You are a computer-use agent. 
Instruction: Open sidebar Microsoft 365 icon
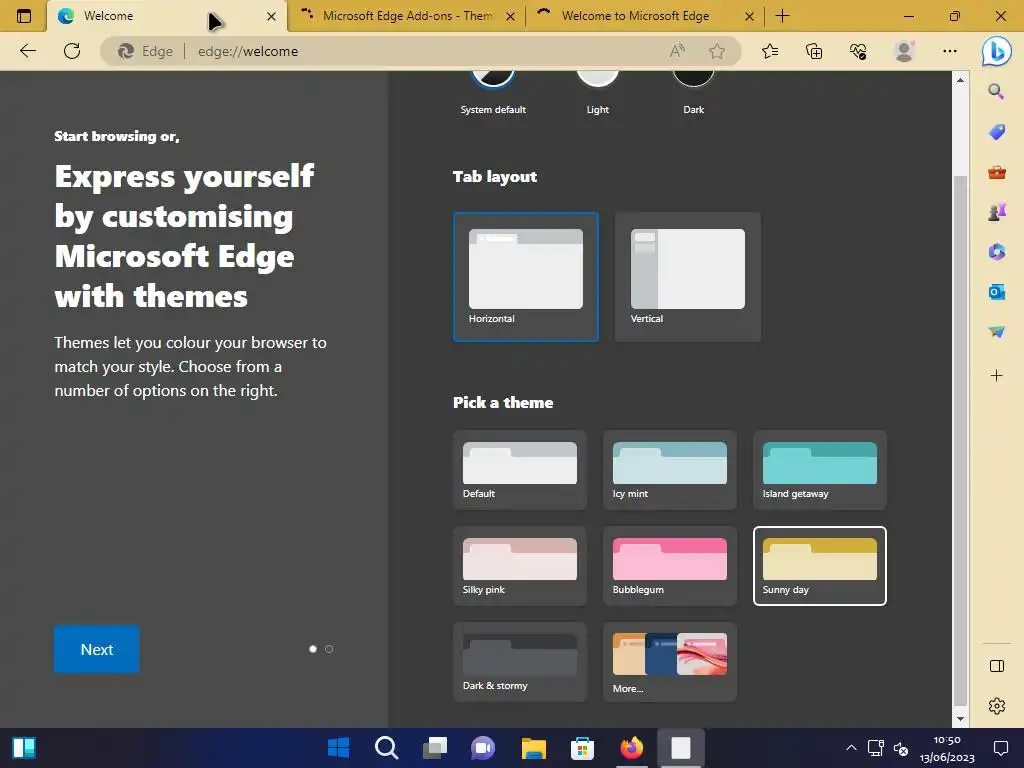click(996, 252)
